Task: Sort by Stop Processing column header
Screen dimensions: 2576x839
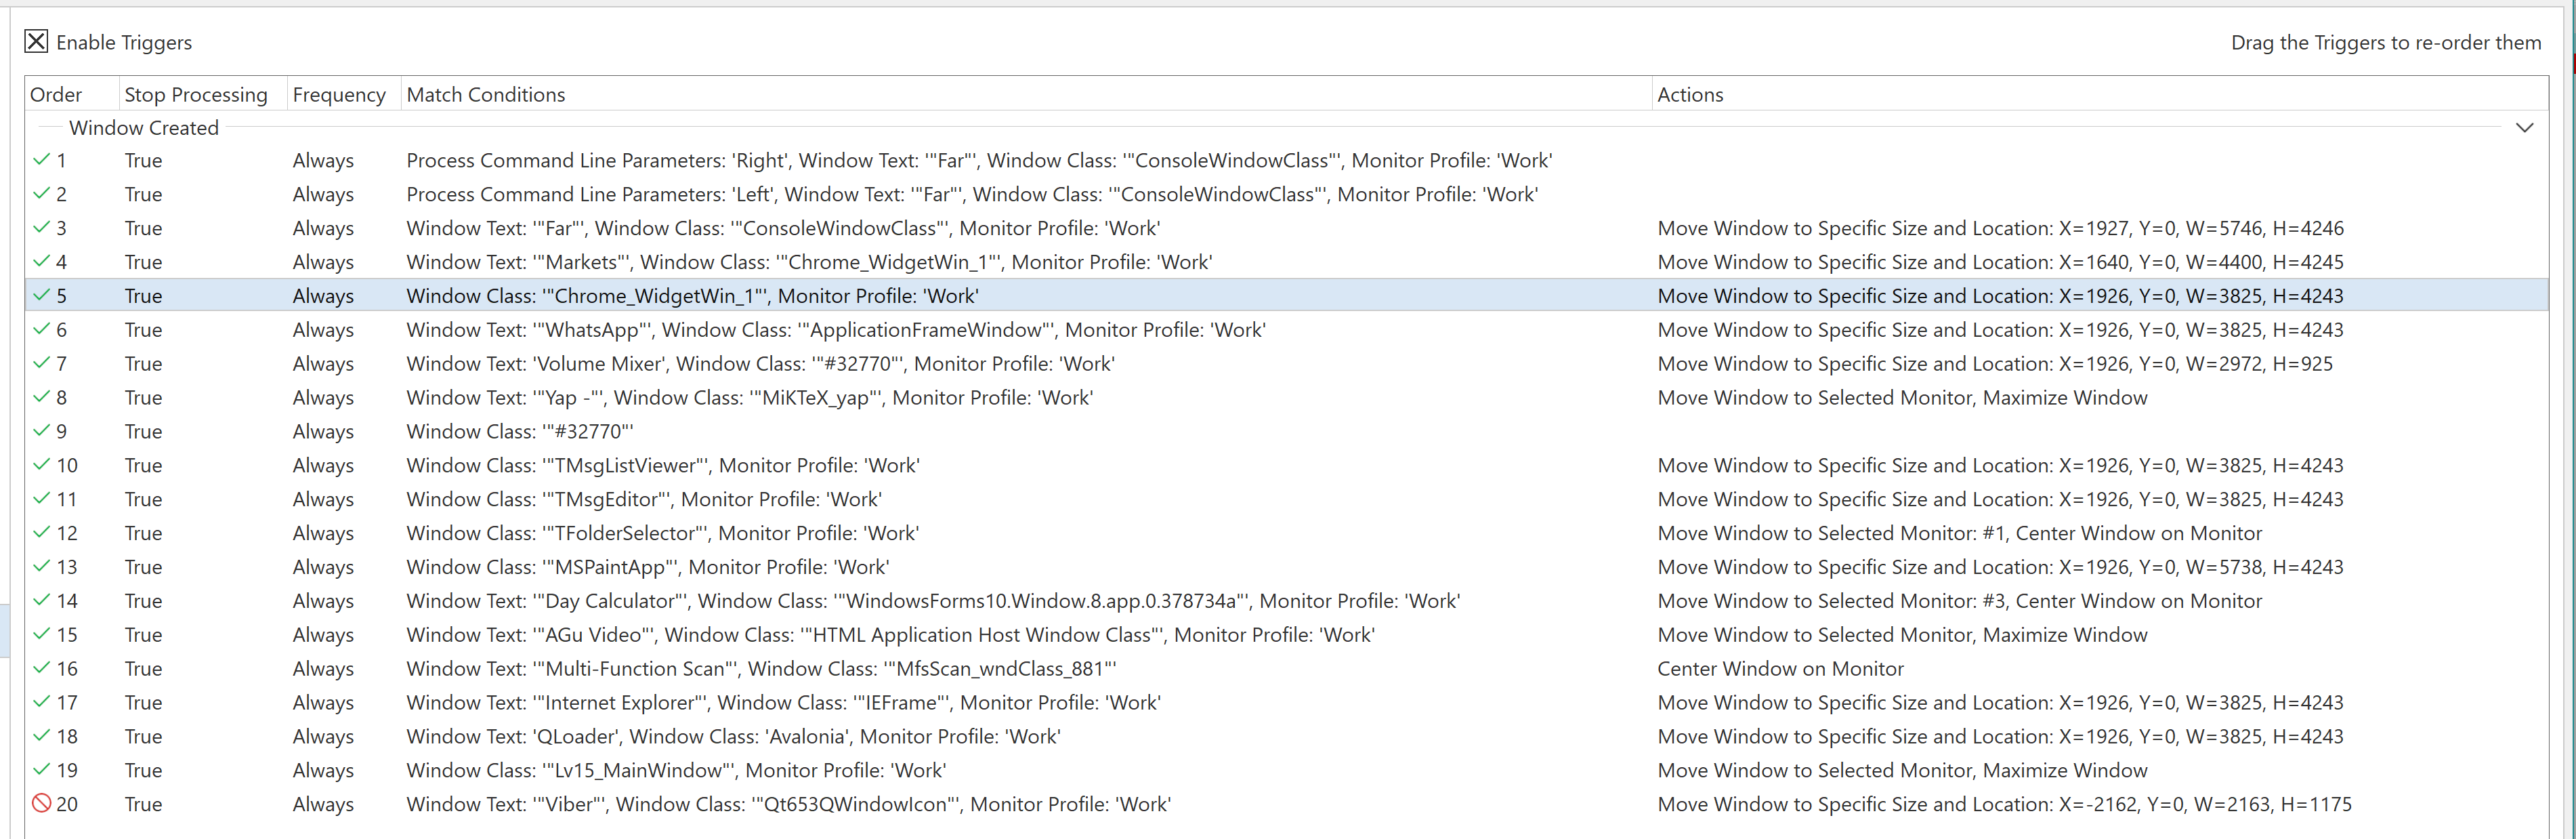Action: coord(196,94)
